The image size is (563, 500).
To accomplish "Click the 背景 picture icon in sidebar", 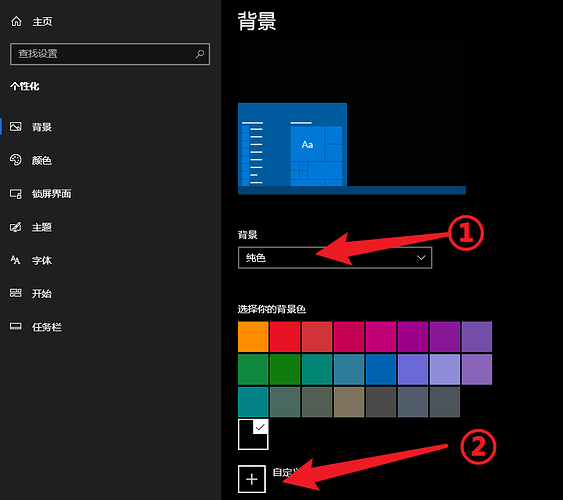I will point(15,127).
